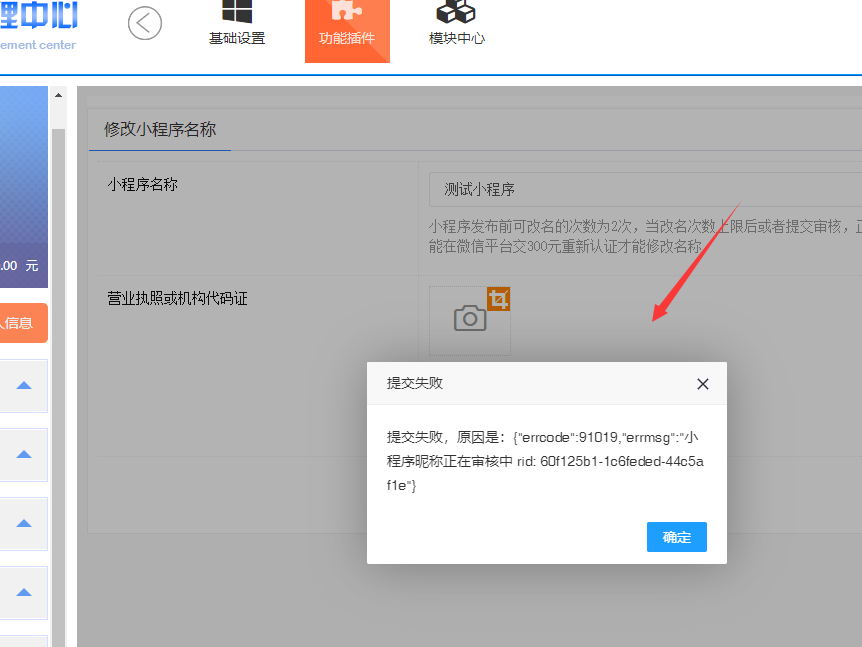Open the 基础设置 menu label
The image size is (862, 647).
pyautogui.click(x=237, y=39)
